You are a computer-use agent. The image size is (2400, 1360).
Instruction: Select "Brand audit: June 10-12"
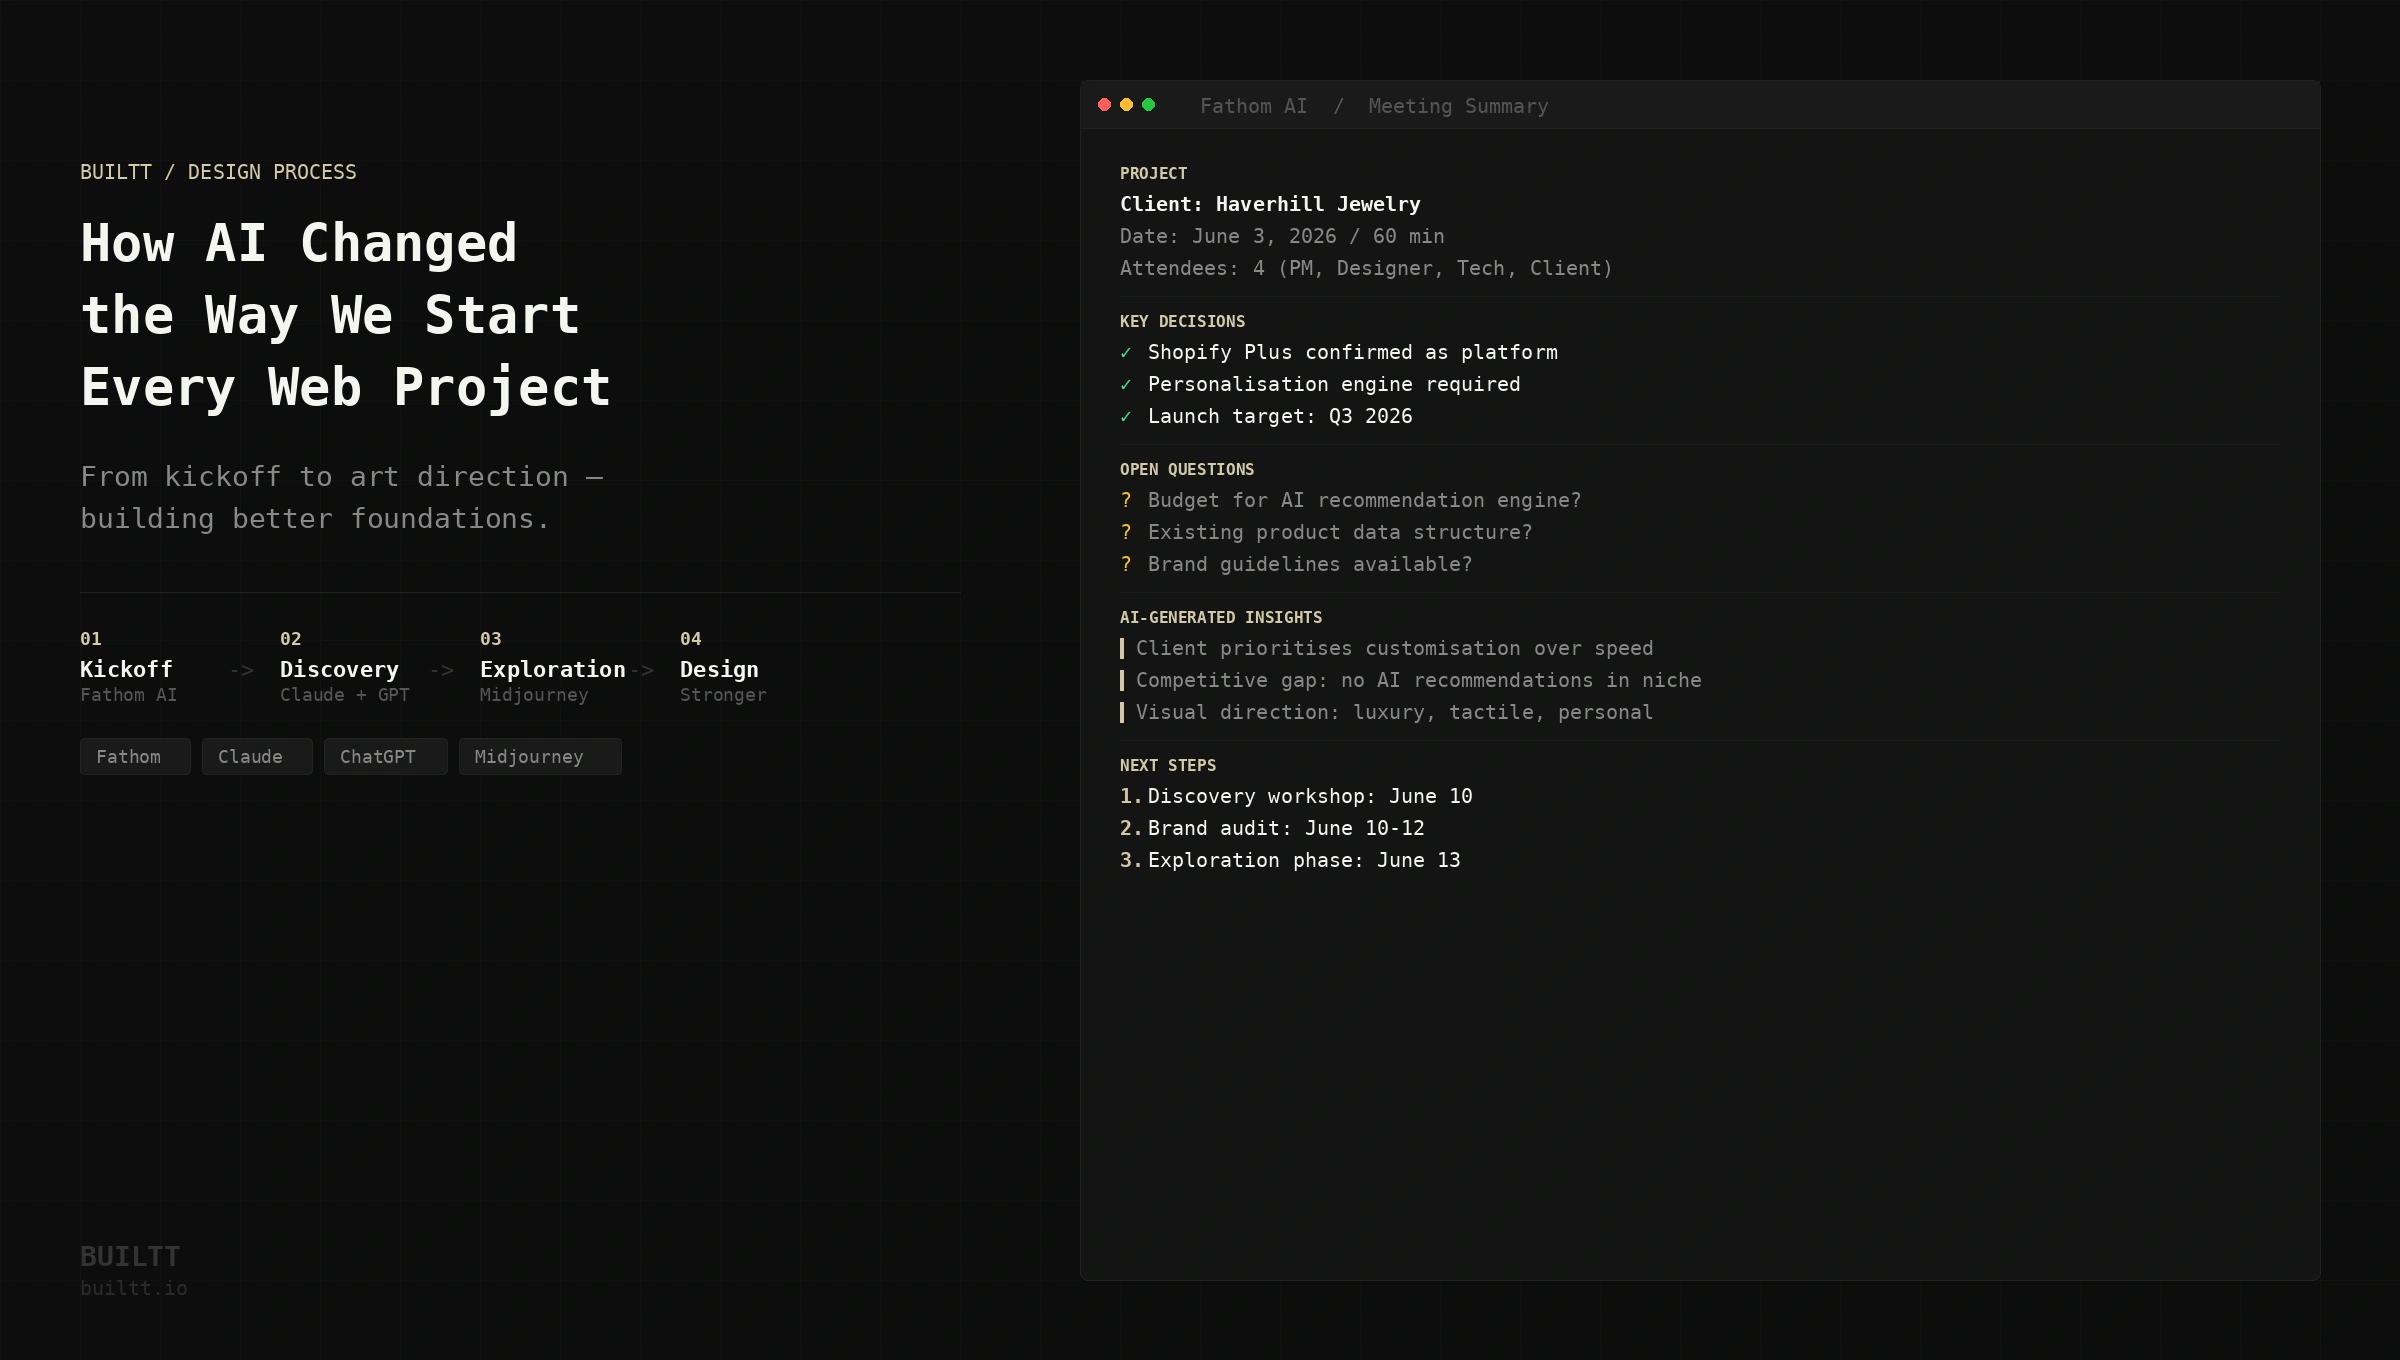(x=1286, y=828)
